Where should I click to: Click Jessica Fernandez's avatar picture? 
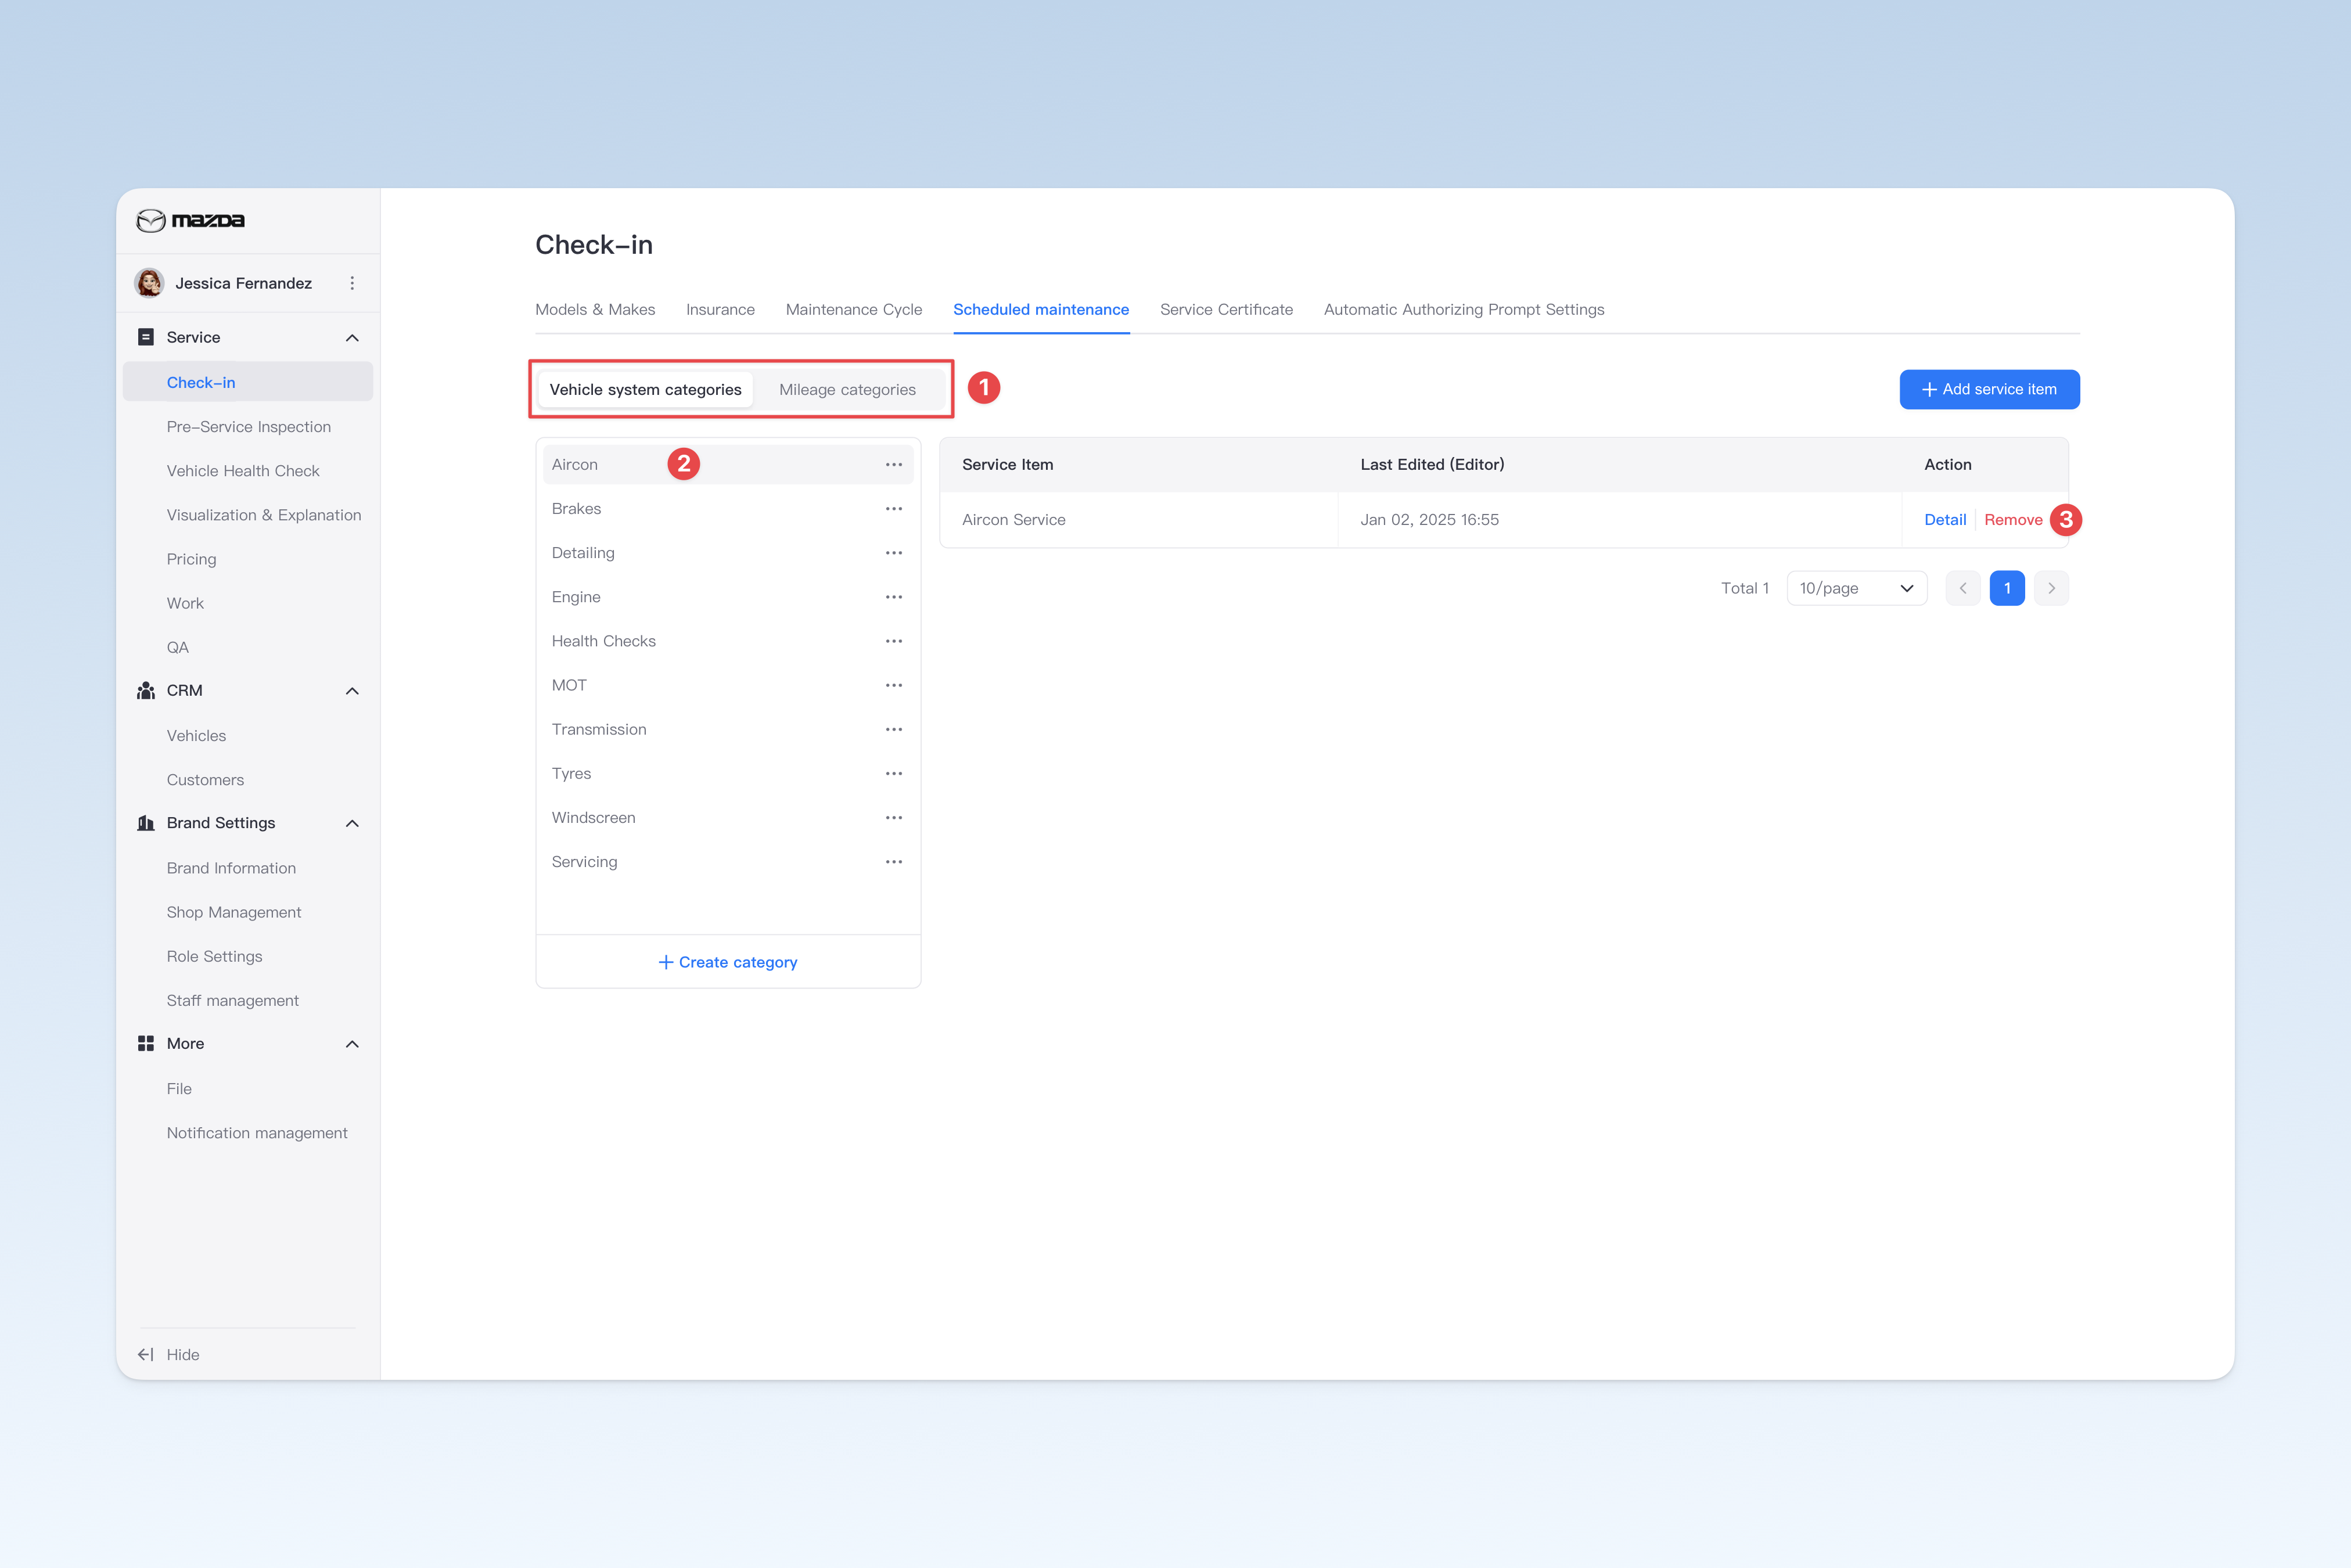150,283
